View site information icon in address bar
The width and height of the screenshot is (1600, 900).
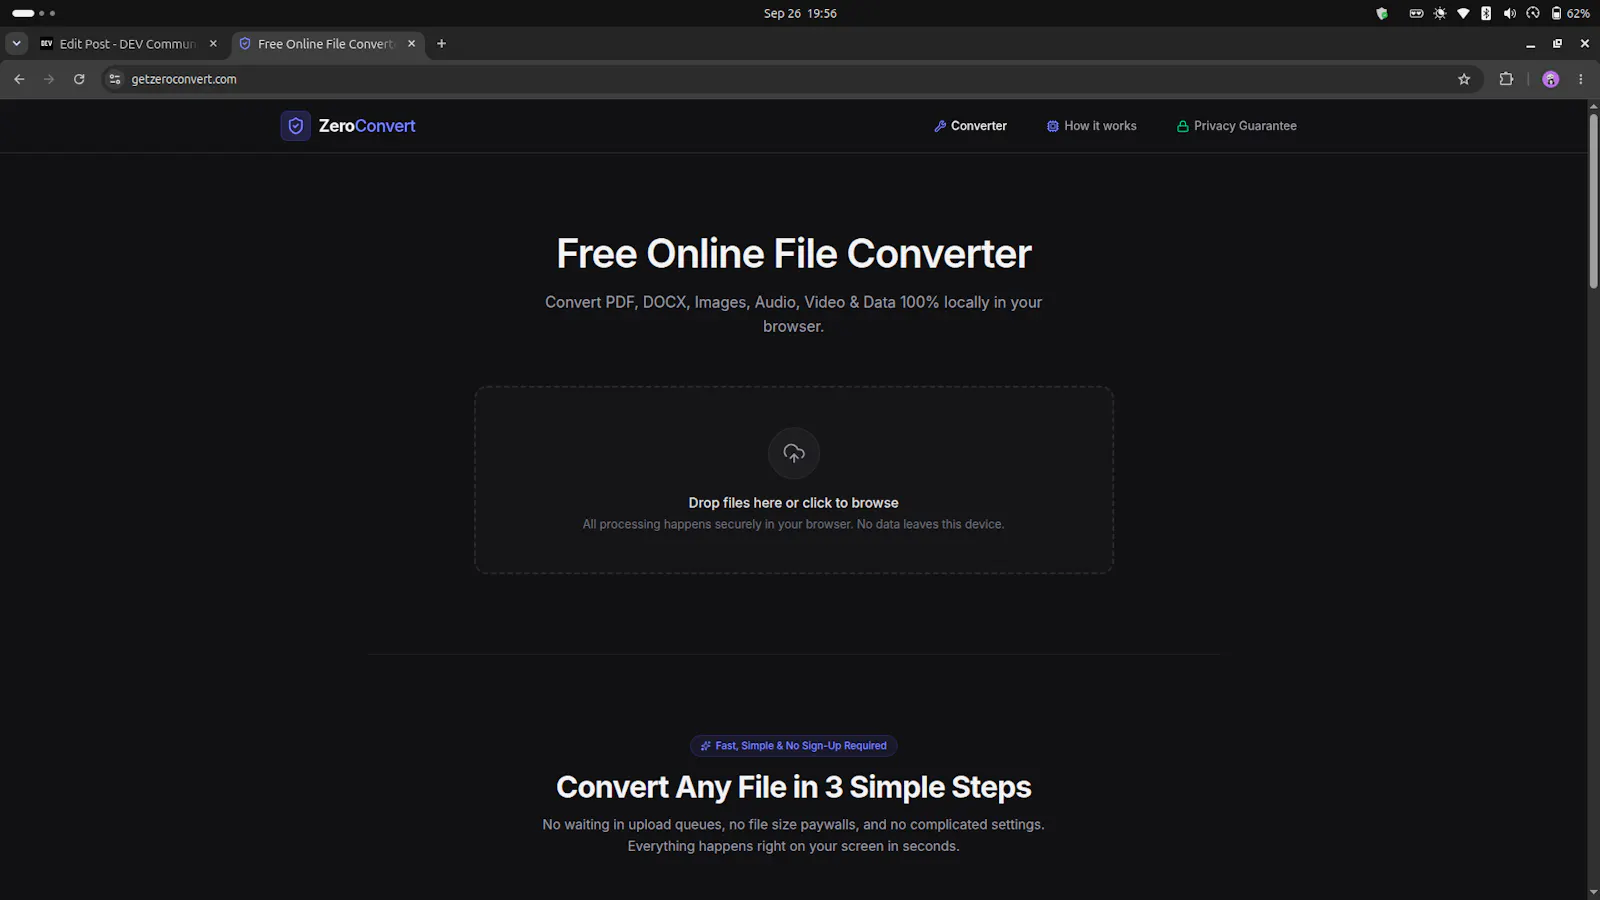tap(115, 79)
